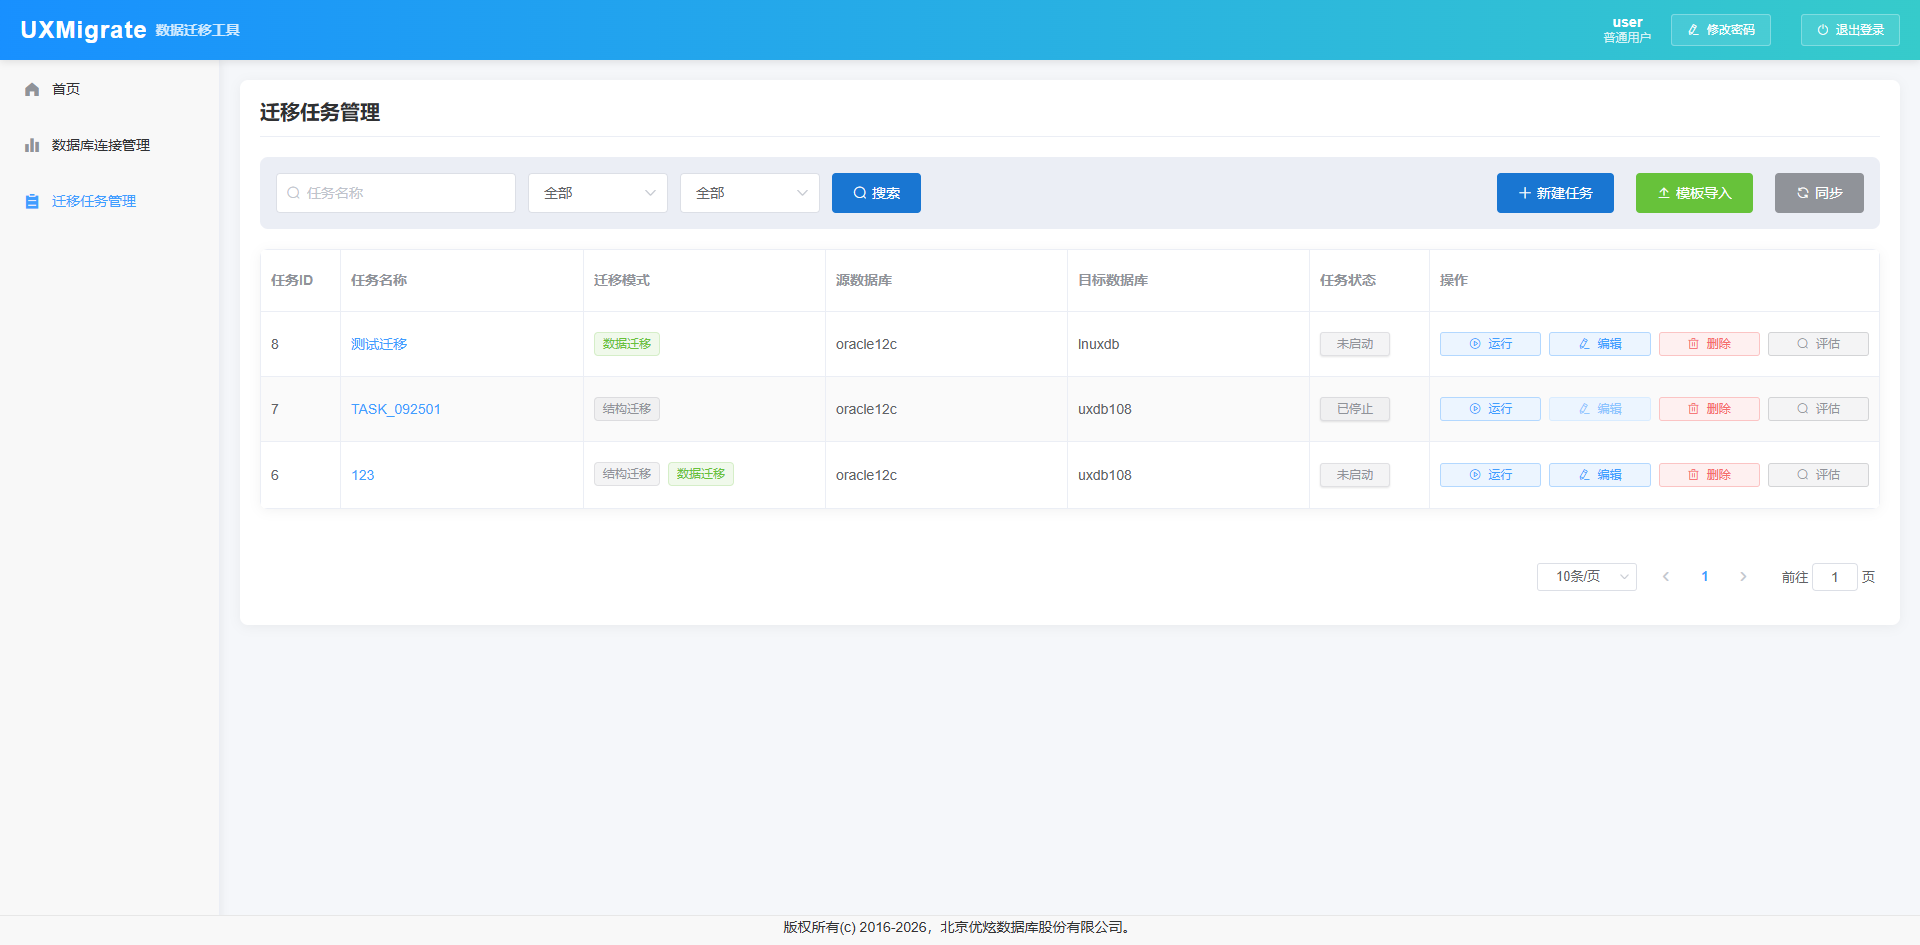1920x945 pixels.
Task: Click the 评估 button for task 8
Action: point(1817,344)
